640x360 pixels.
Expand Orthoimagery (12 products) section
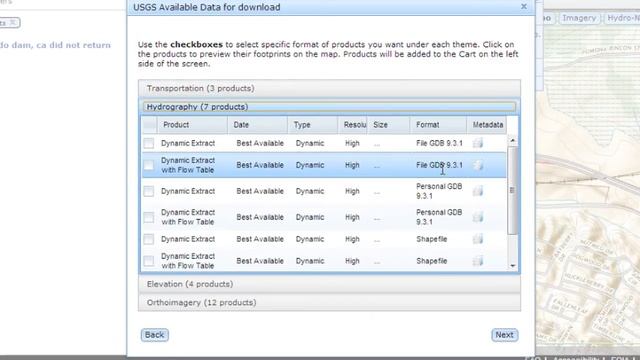click(x=329, y=302)
